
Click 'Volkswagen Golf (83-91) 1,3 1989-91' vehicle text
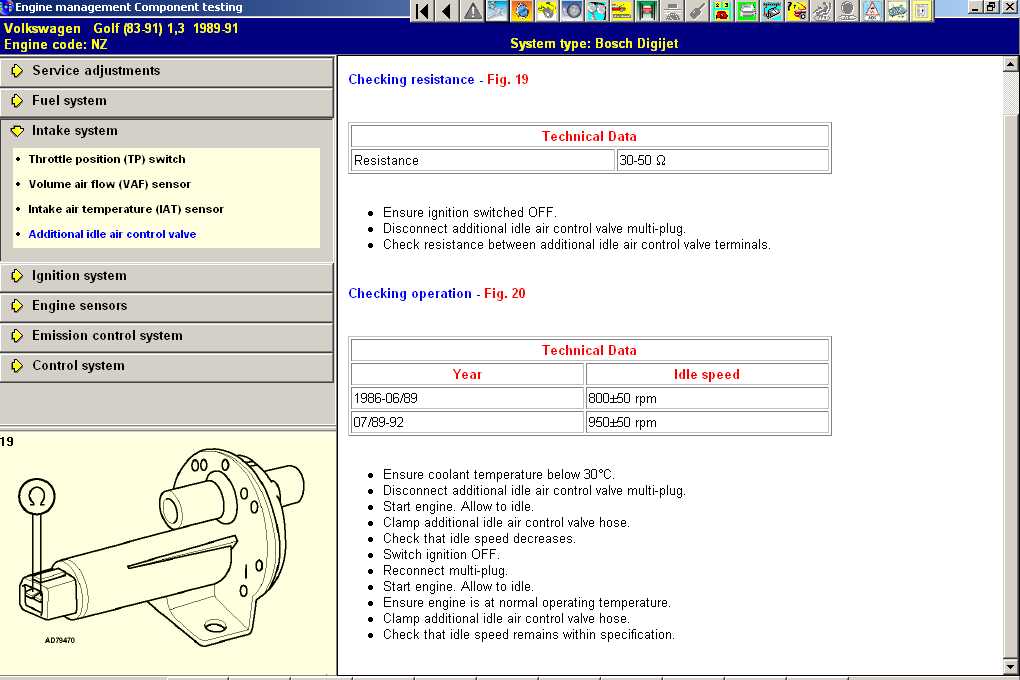(x=121, y=29)
